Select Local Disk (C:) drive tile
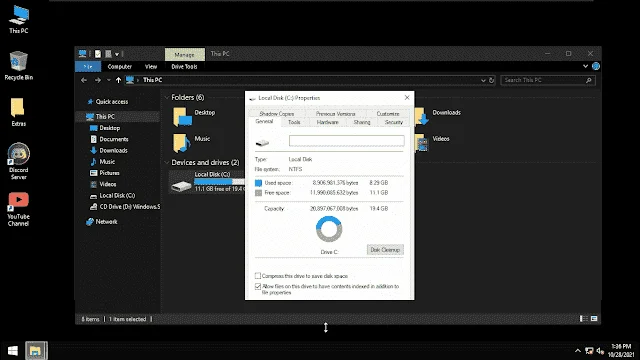Viewport: 640px width, 360px height. [x=207, y=182]
